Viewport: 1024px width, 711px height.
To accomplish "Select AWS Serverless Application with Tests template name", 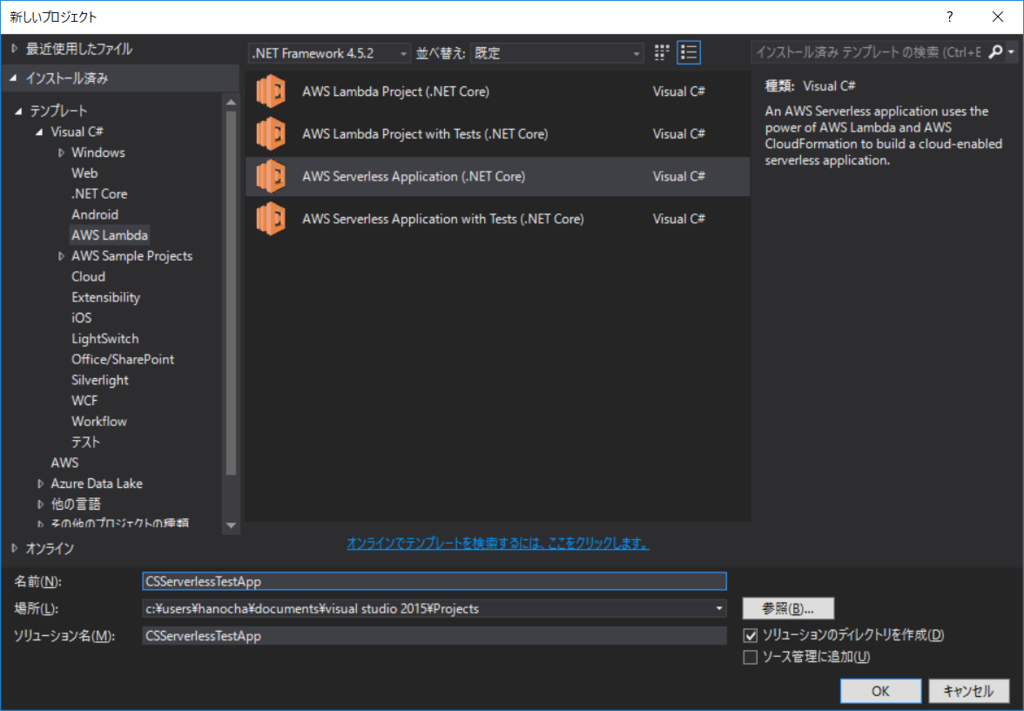I will (x=443, y=219).
